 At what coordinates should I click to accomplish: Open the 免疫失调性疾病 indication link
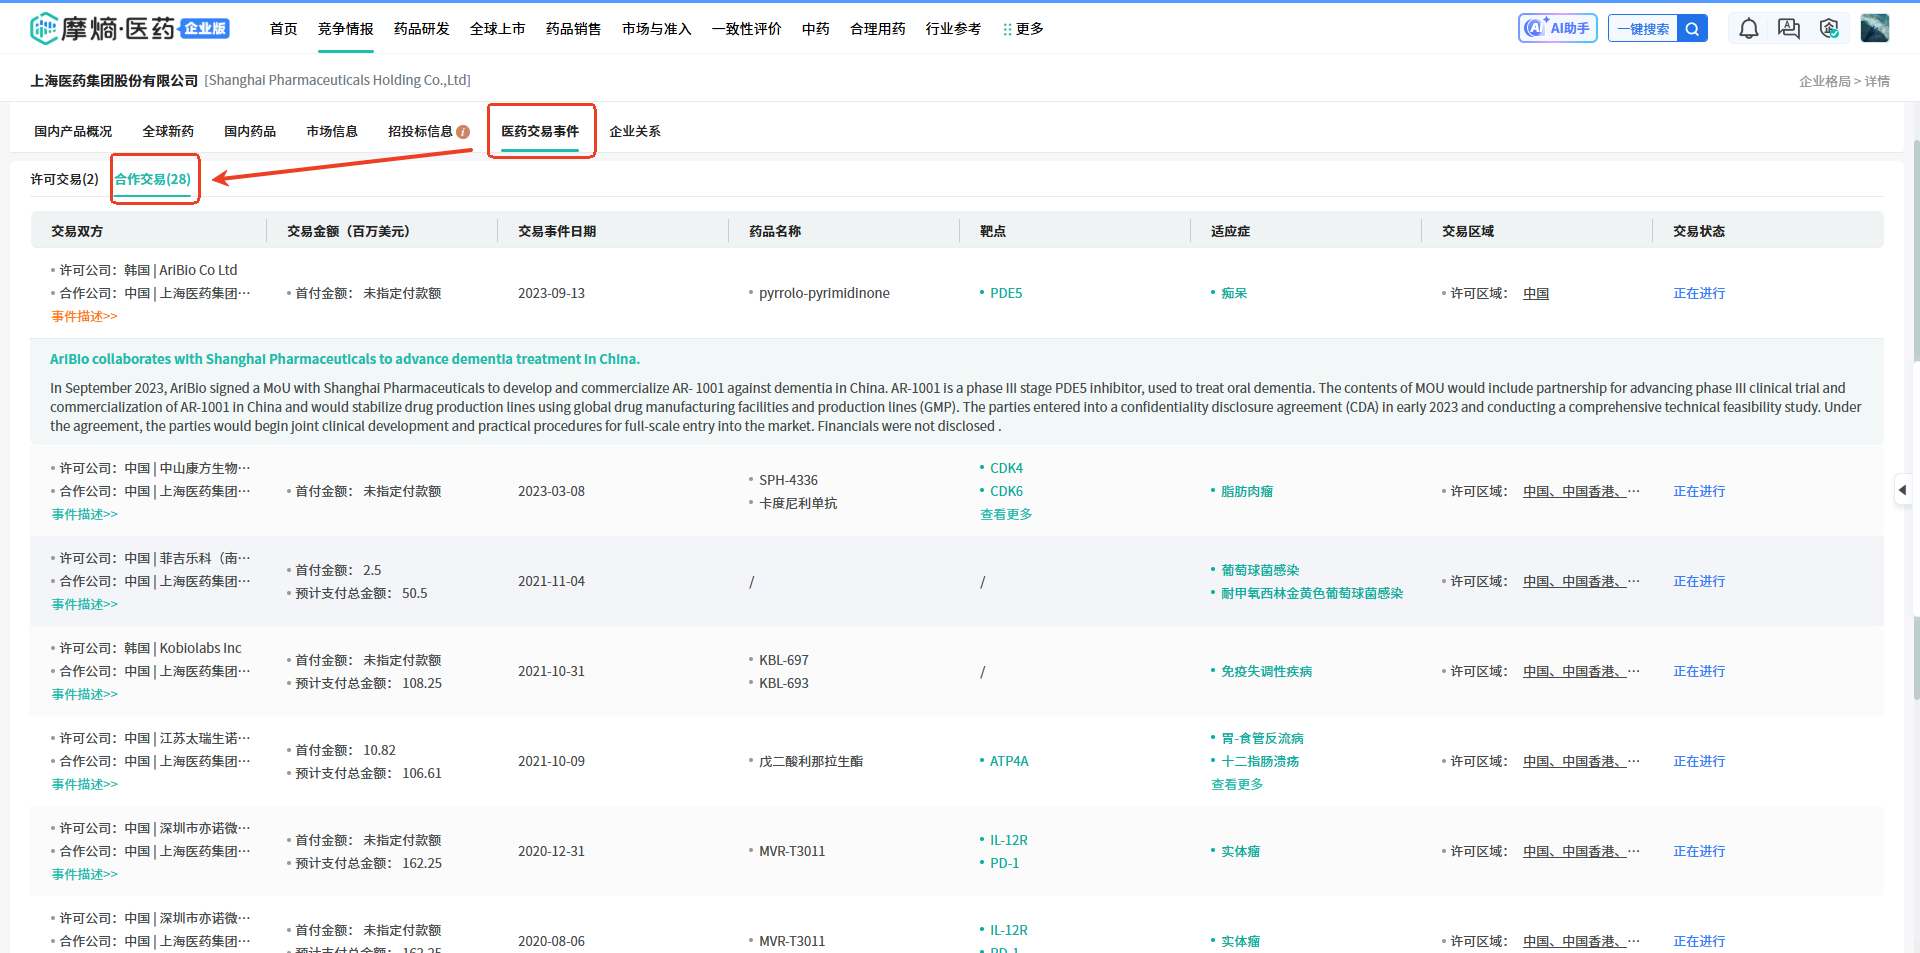coord(1266,671)
